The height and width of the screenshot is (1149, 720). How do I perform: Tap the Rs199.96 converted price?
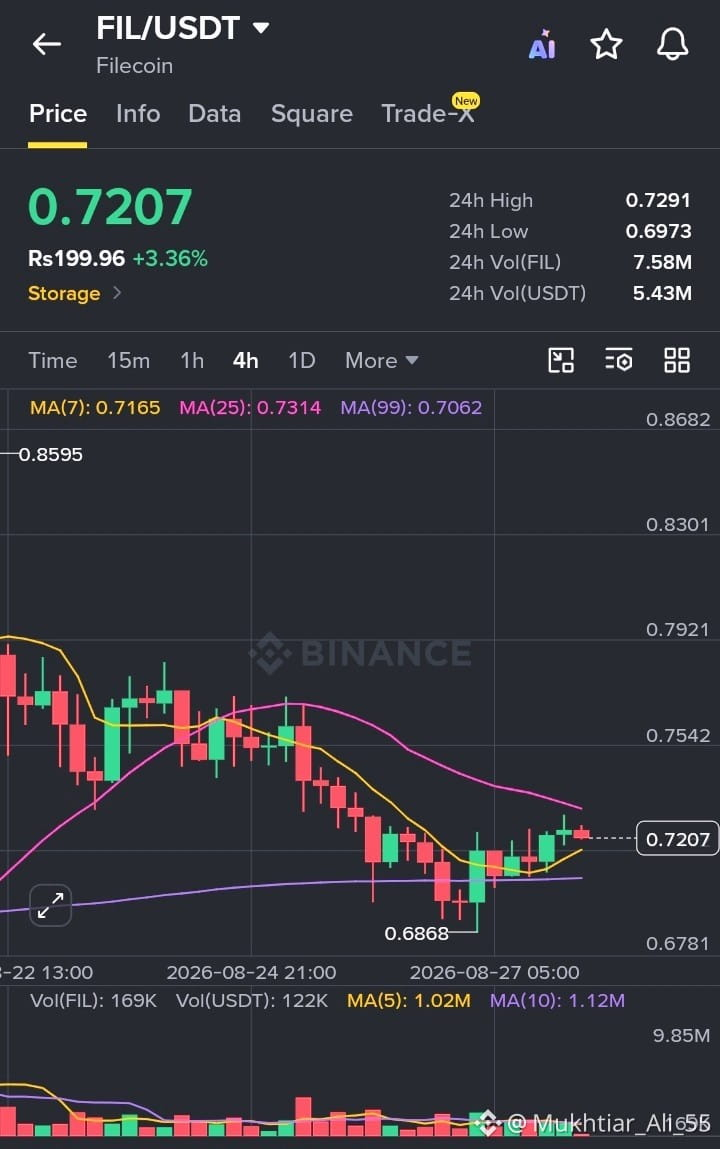76,258
